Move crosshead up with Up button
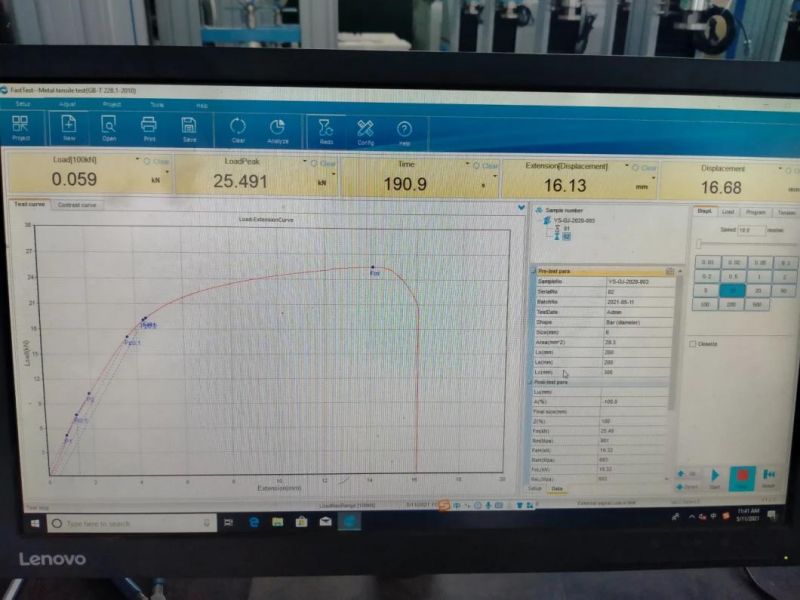The image size is (800, 600). [687, 474]
